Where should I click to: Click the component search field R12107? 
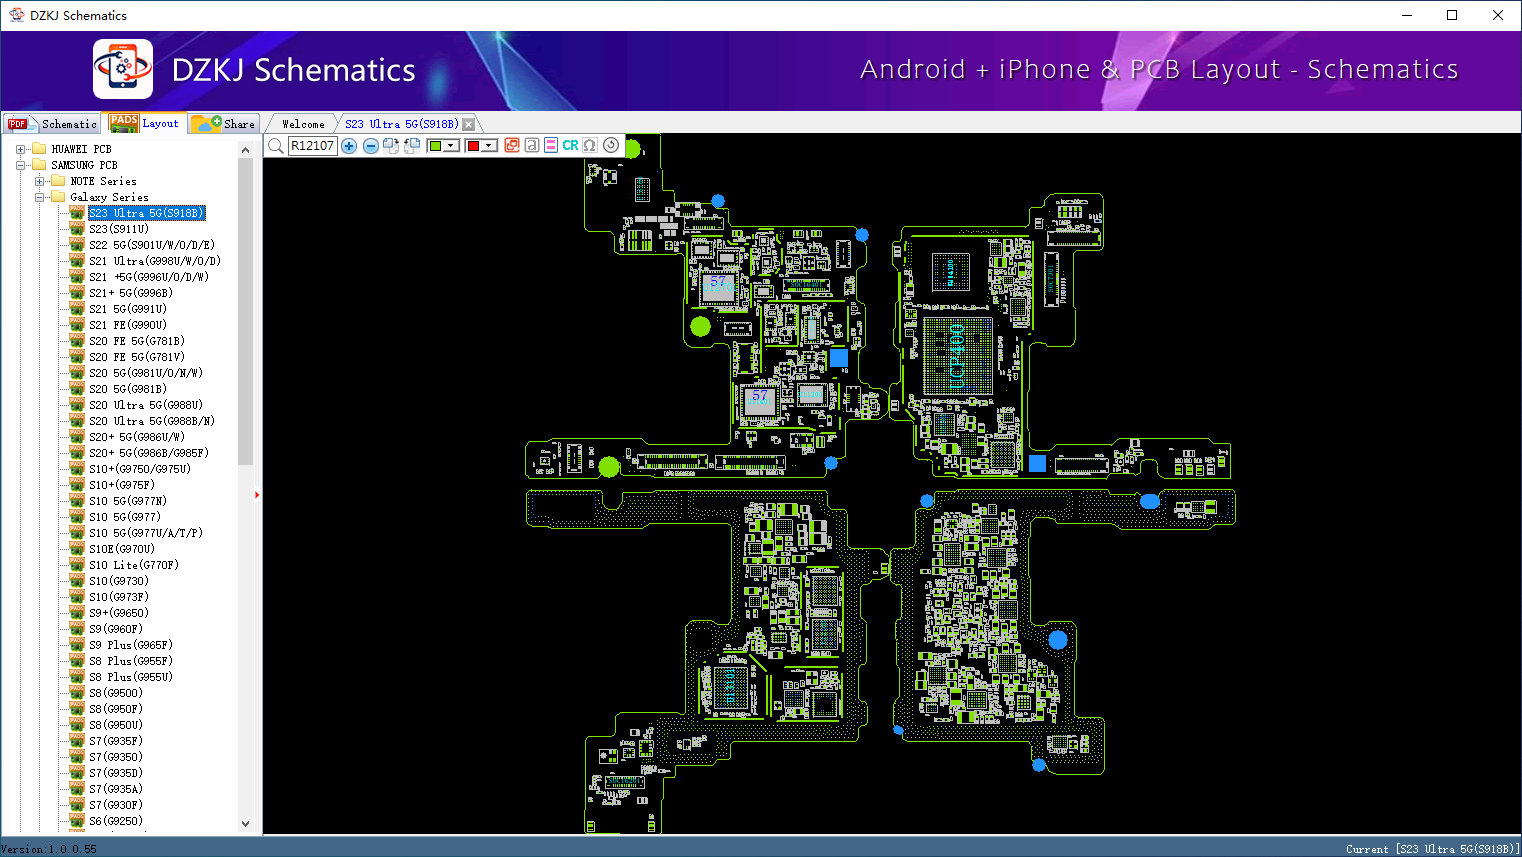[312, 146]
